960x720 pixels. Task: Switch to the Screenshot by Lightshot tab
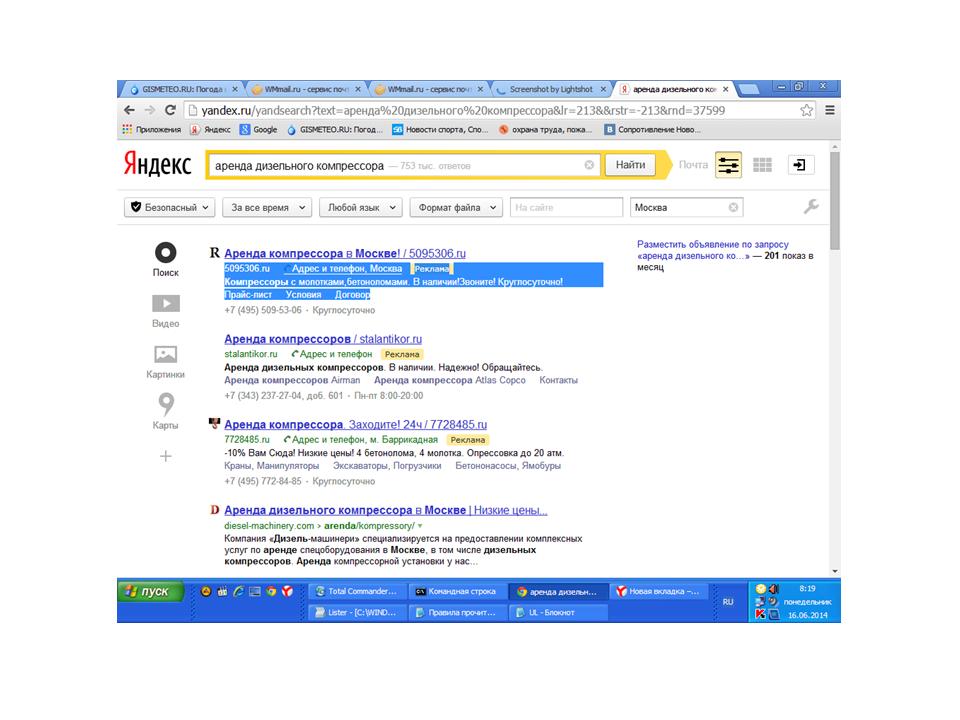click(550, 89)
